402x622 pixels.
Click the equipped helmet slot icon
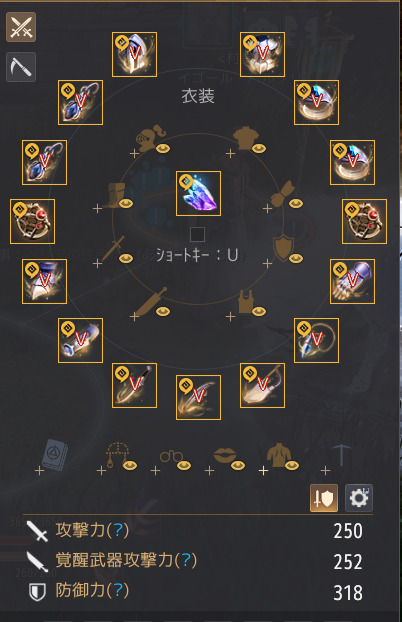[x=135, y=54]
